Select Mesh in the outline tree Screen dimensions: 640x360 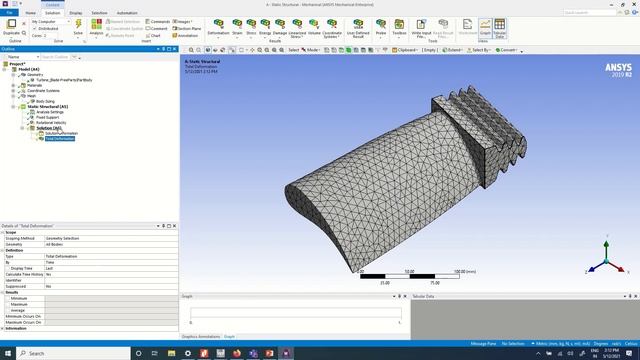(31, 96)
